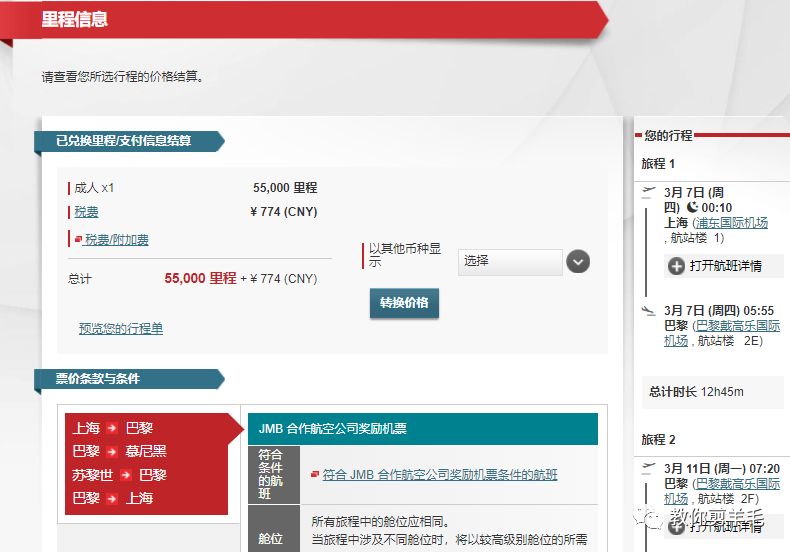Screen dimensions: 790x552
Task: Select the 苏黎世 → 巴黎 route row
Action: (119, 475)
